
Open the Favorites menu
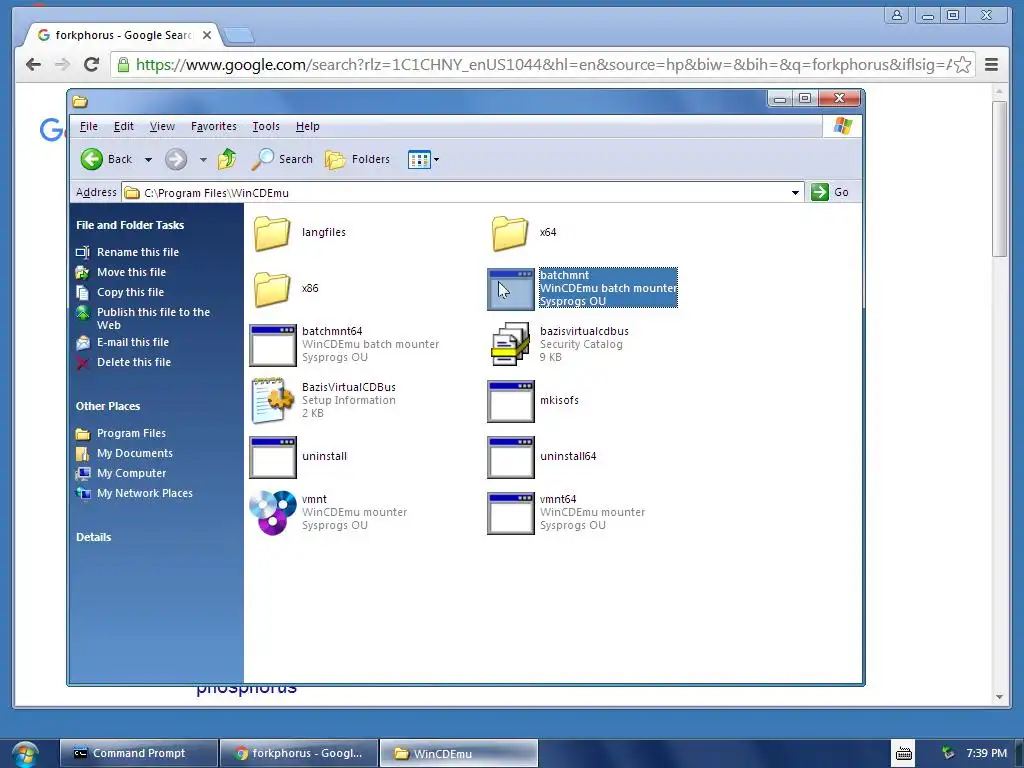214,127
